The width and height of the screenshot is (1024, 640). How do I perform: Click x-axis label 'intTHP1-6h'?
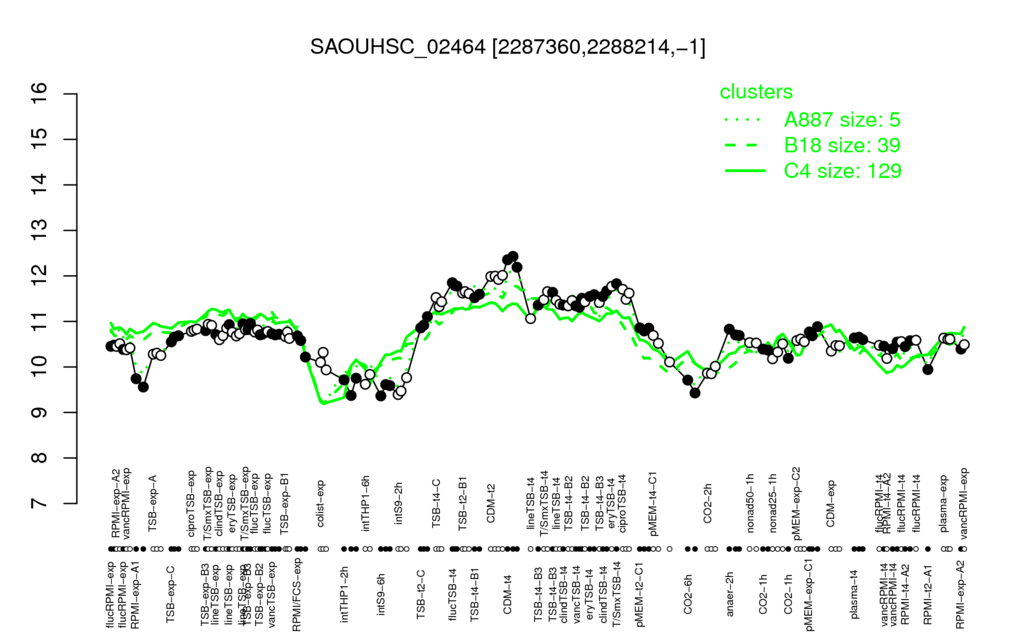(366, 505)
